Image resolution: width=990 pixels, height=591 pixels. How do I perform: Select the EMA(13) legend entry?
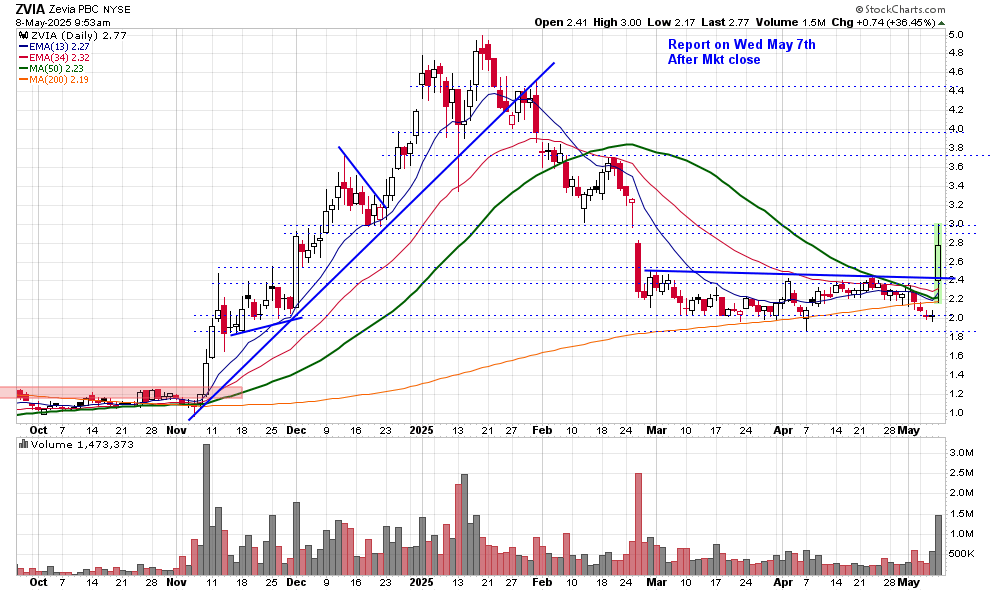click(x=53, y=45)
